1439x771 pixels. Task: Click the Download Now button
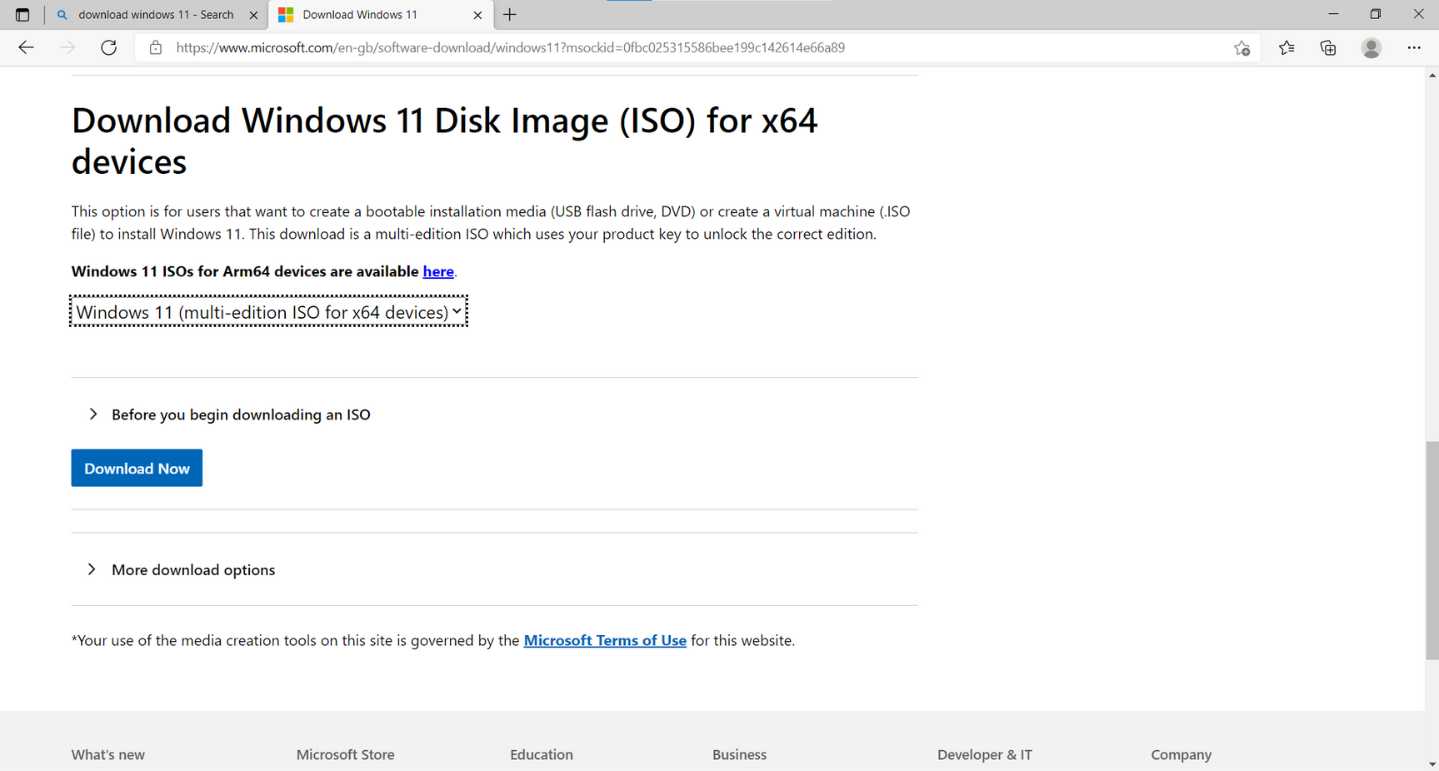point(137,468)
